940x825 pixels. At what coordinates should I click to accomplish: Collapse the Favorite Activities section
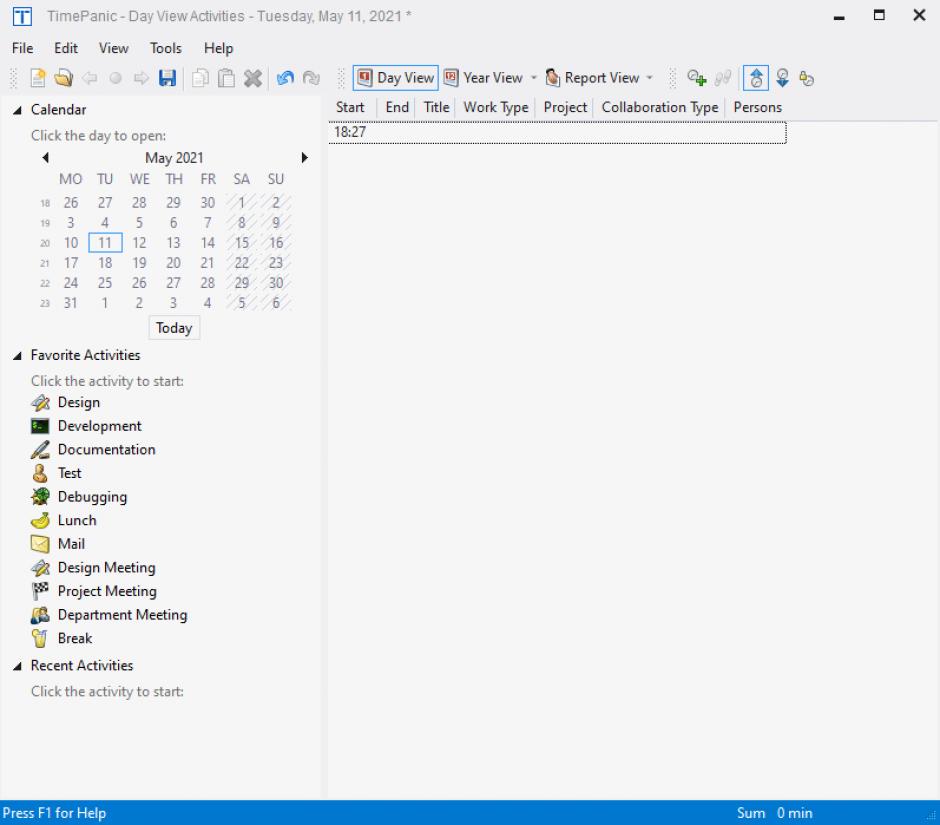click(17, 356)
